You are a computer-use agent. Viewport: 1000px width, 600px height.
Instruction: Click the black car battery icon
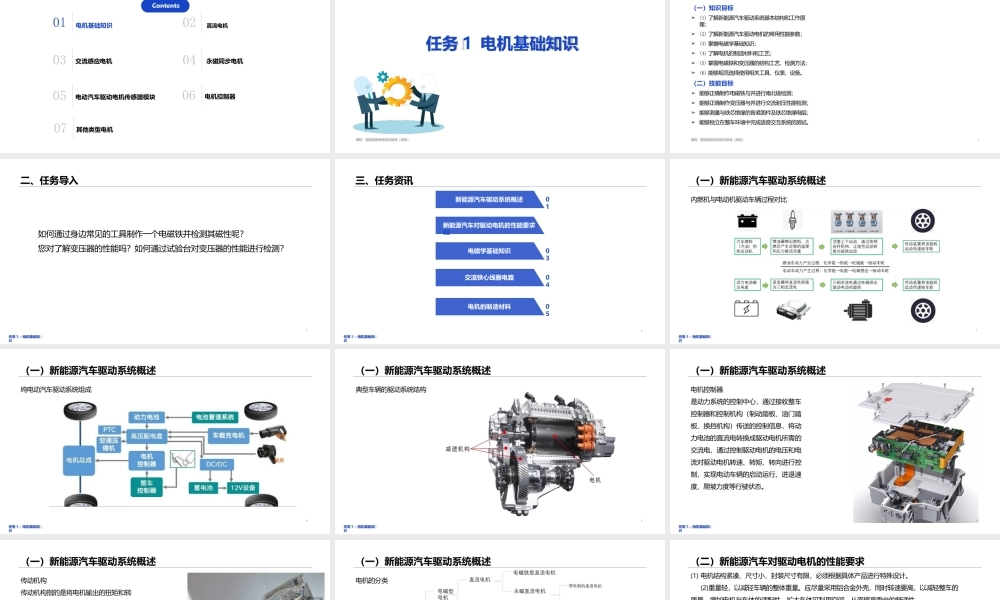click(747, 221)
